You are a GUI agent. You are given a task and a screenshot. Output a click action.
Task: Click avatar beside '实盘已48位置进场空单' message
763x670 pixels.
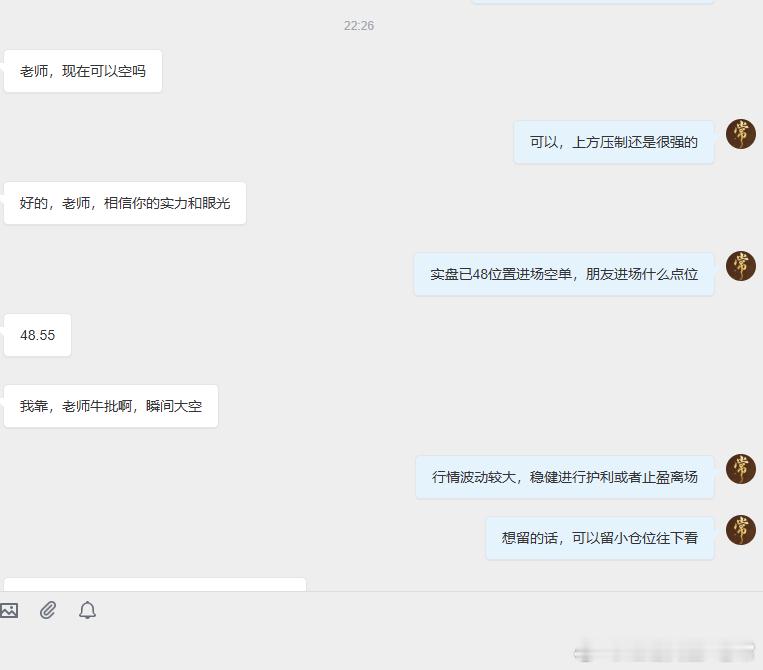click(x=741, y=266)
